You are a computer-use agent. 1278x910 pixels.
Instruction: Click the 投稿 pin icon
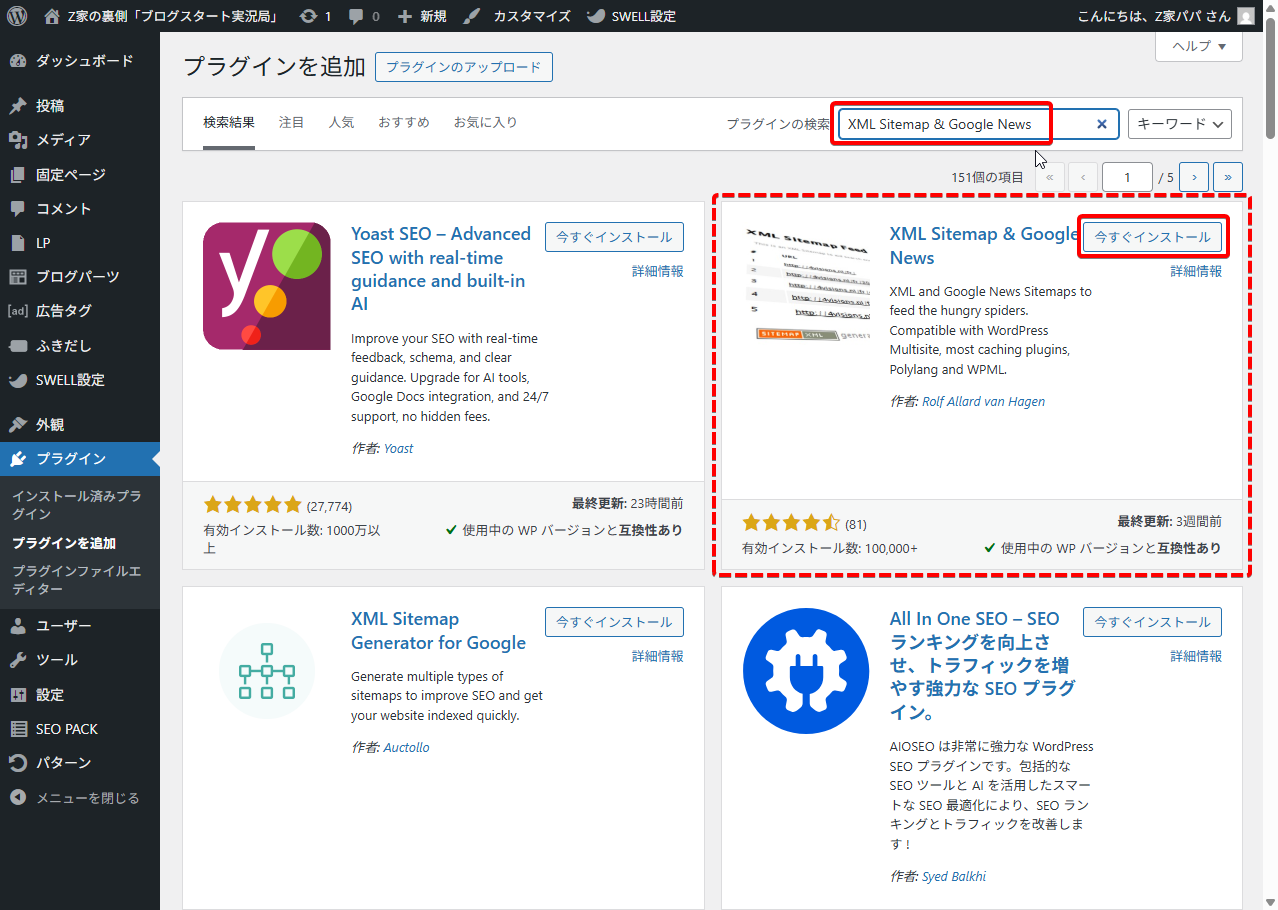coord(18,106)
